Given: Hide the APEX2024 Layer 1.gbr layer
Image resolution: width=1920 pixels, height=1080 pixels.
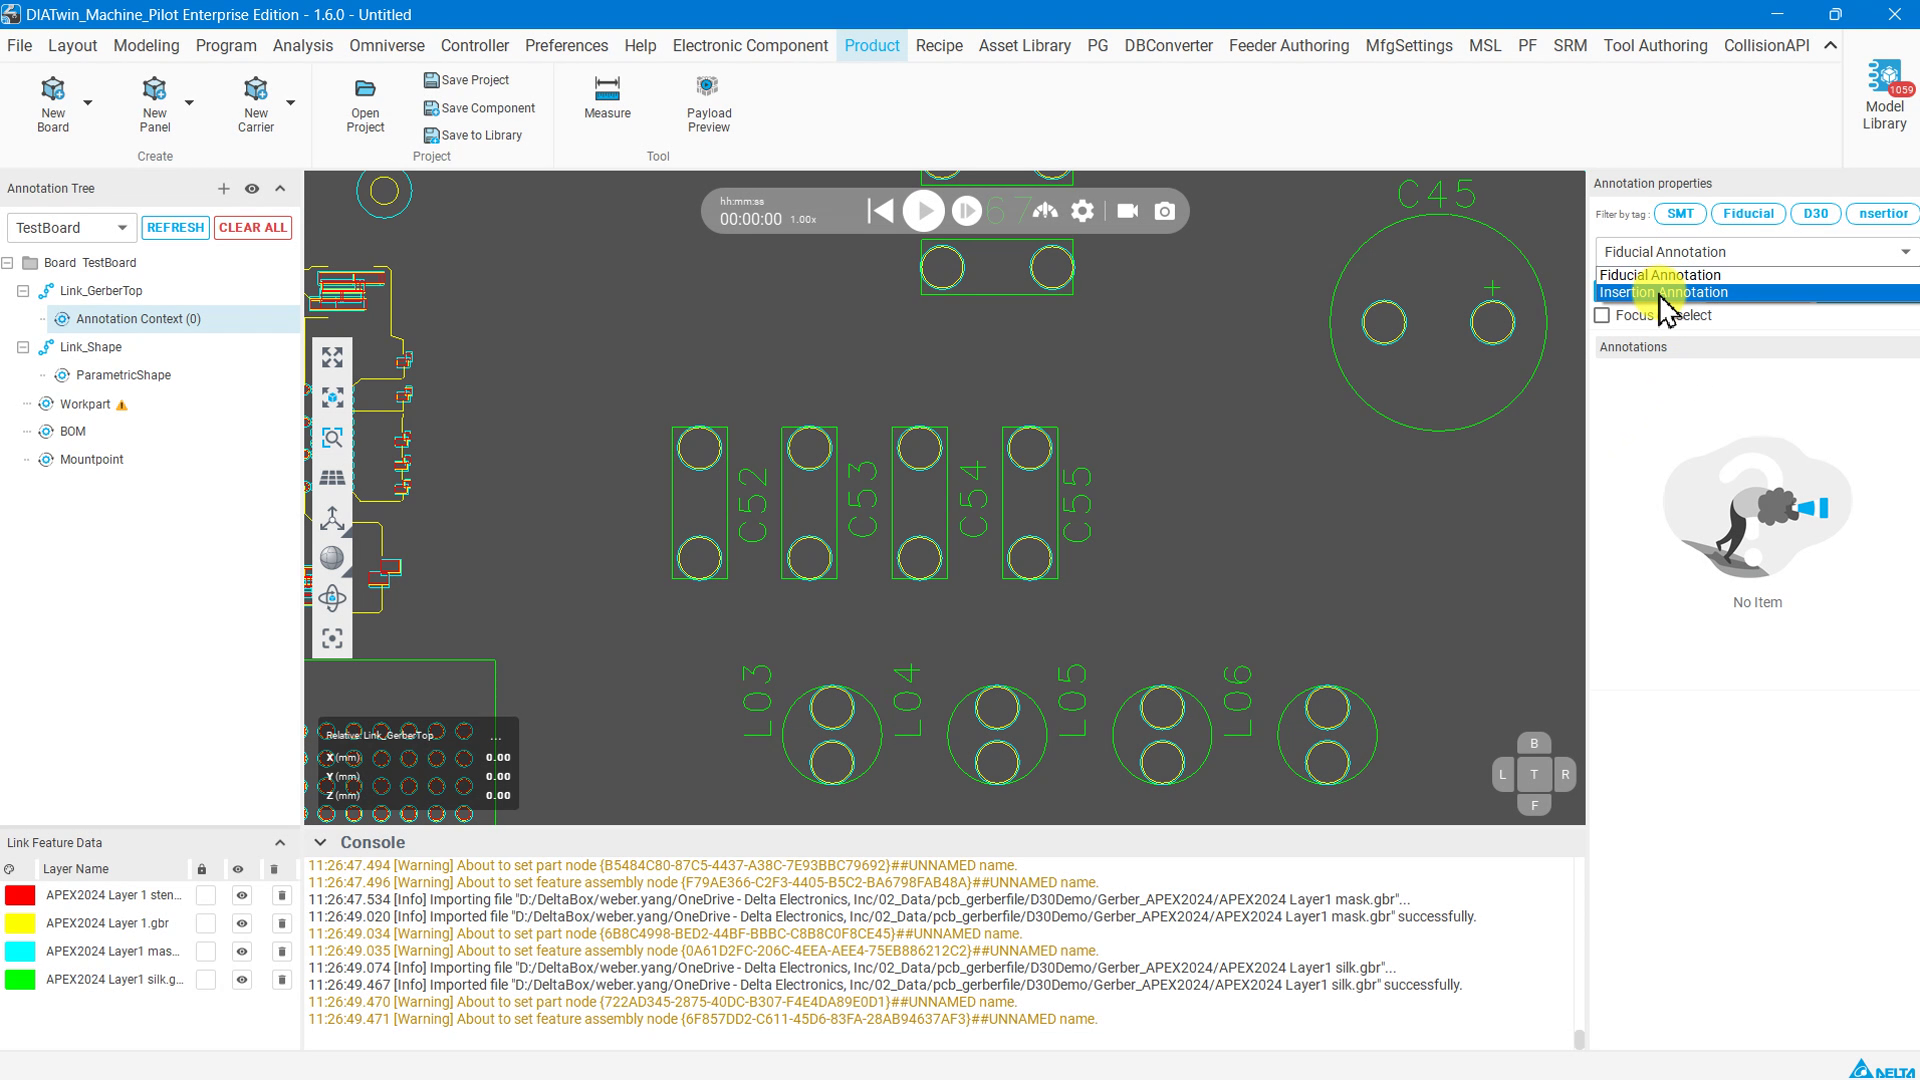Looking at the screenshot, I should click(241, 924).
